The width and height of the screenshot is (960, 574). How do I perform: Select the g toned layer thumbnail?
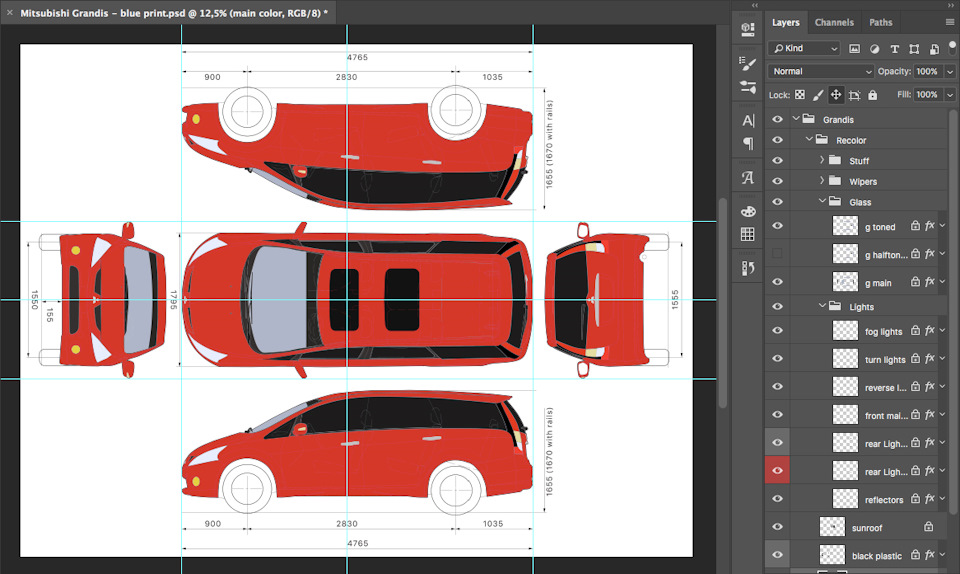click(x=845, y=226)
